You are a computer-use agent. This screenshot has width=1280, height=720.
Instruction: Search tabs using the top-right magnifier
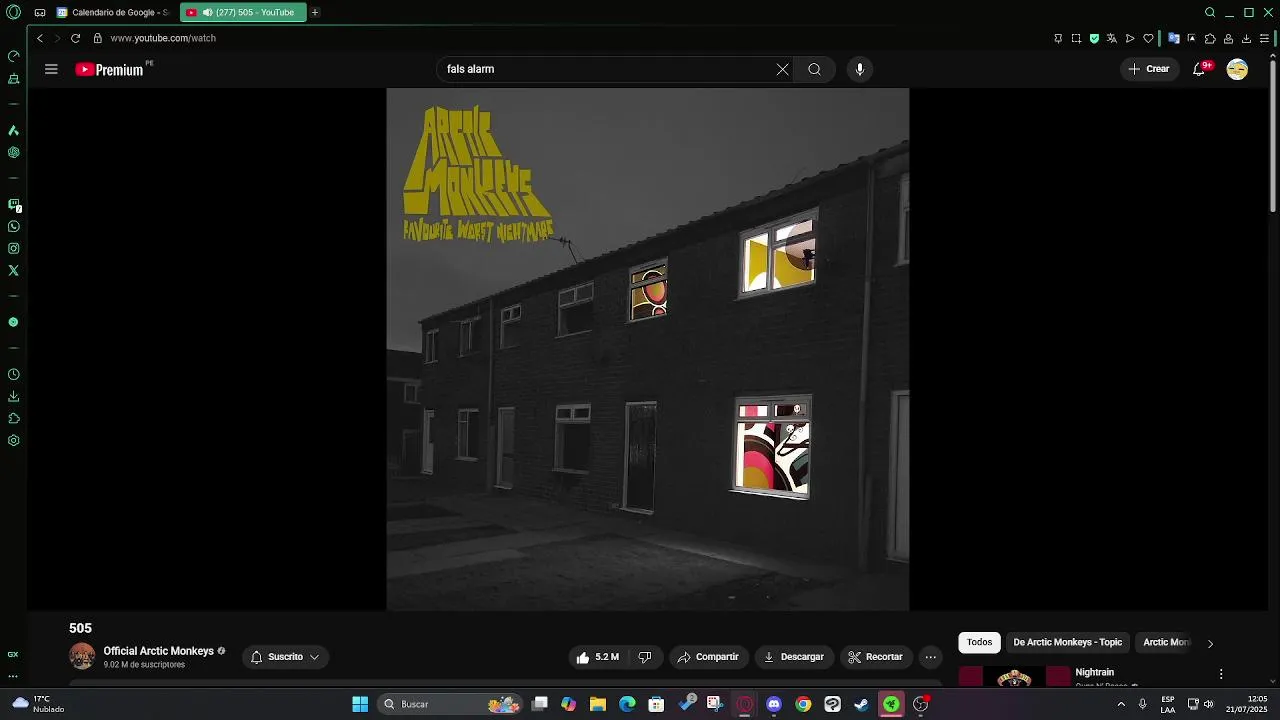click(1210, 12)
